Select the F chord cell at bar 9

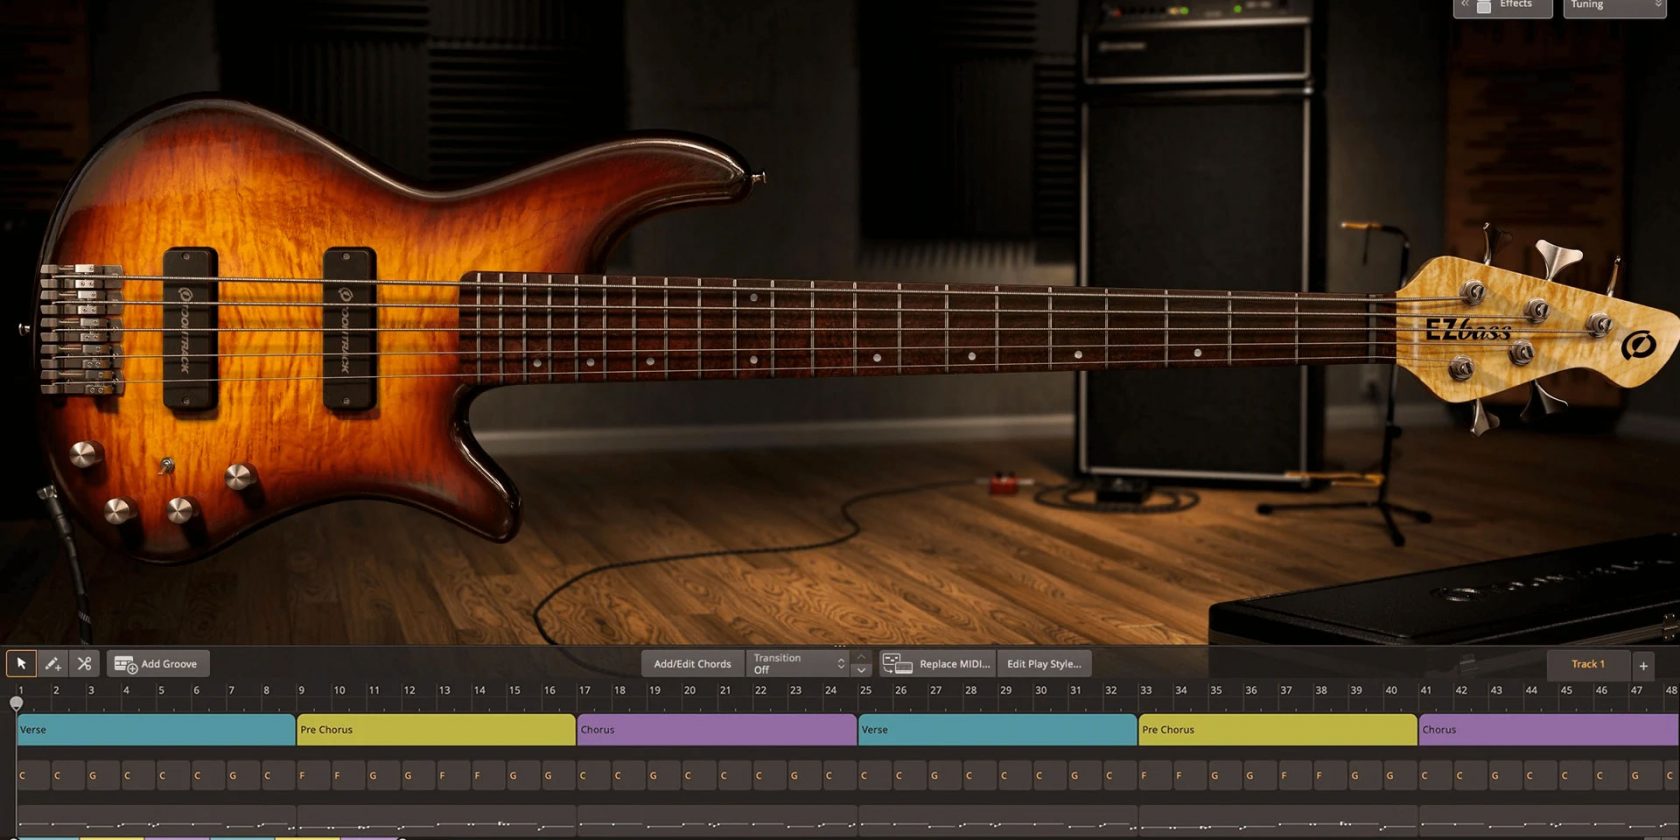[x=314, y=775]
